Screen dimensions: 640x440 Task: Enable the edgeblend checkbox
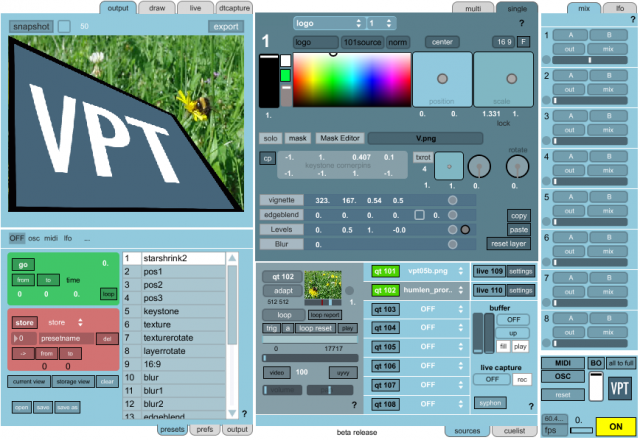pos(419,215)
